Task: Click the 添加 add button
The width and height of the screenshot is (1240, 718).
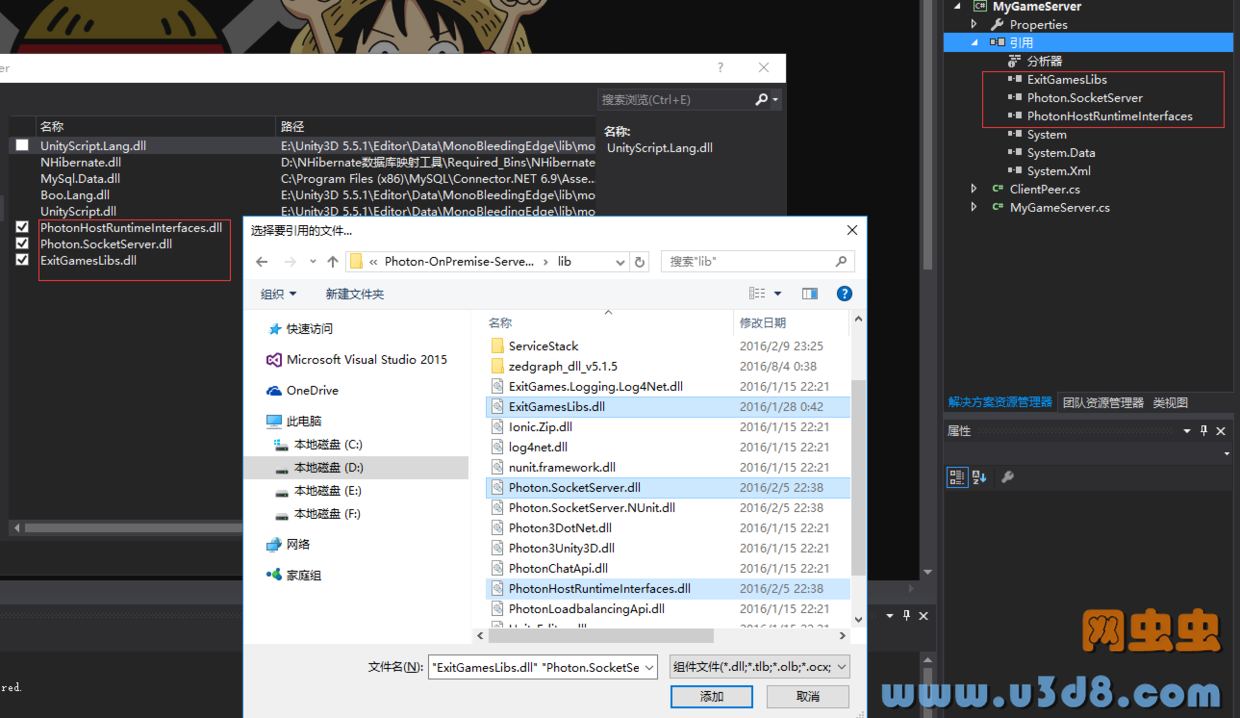Action: pyautogui.click(x=711, y=696)
